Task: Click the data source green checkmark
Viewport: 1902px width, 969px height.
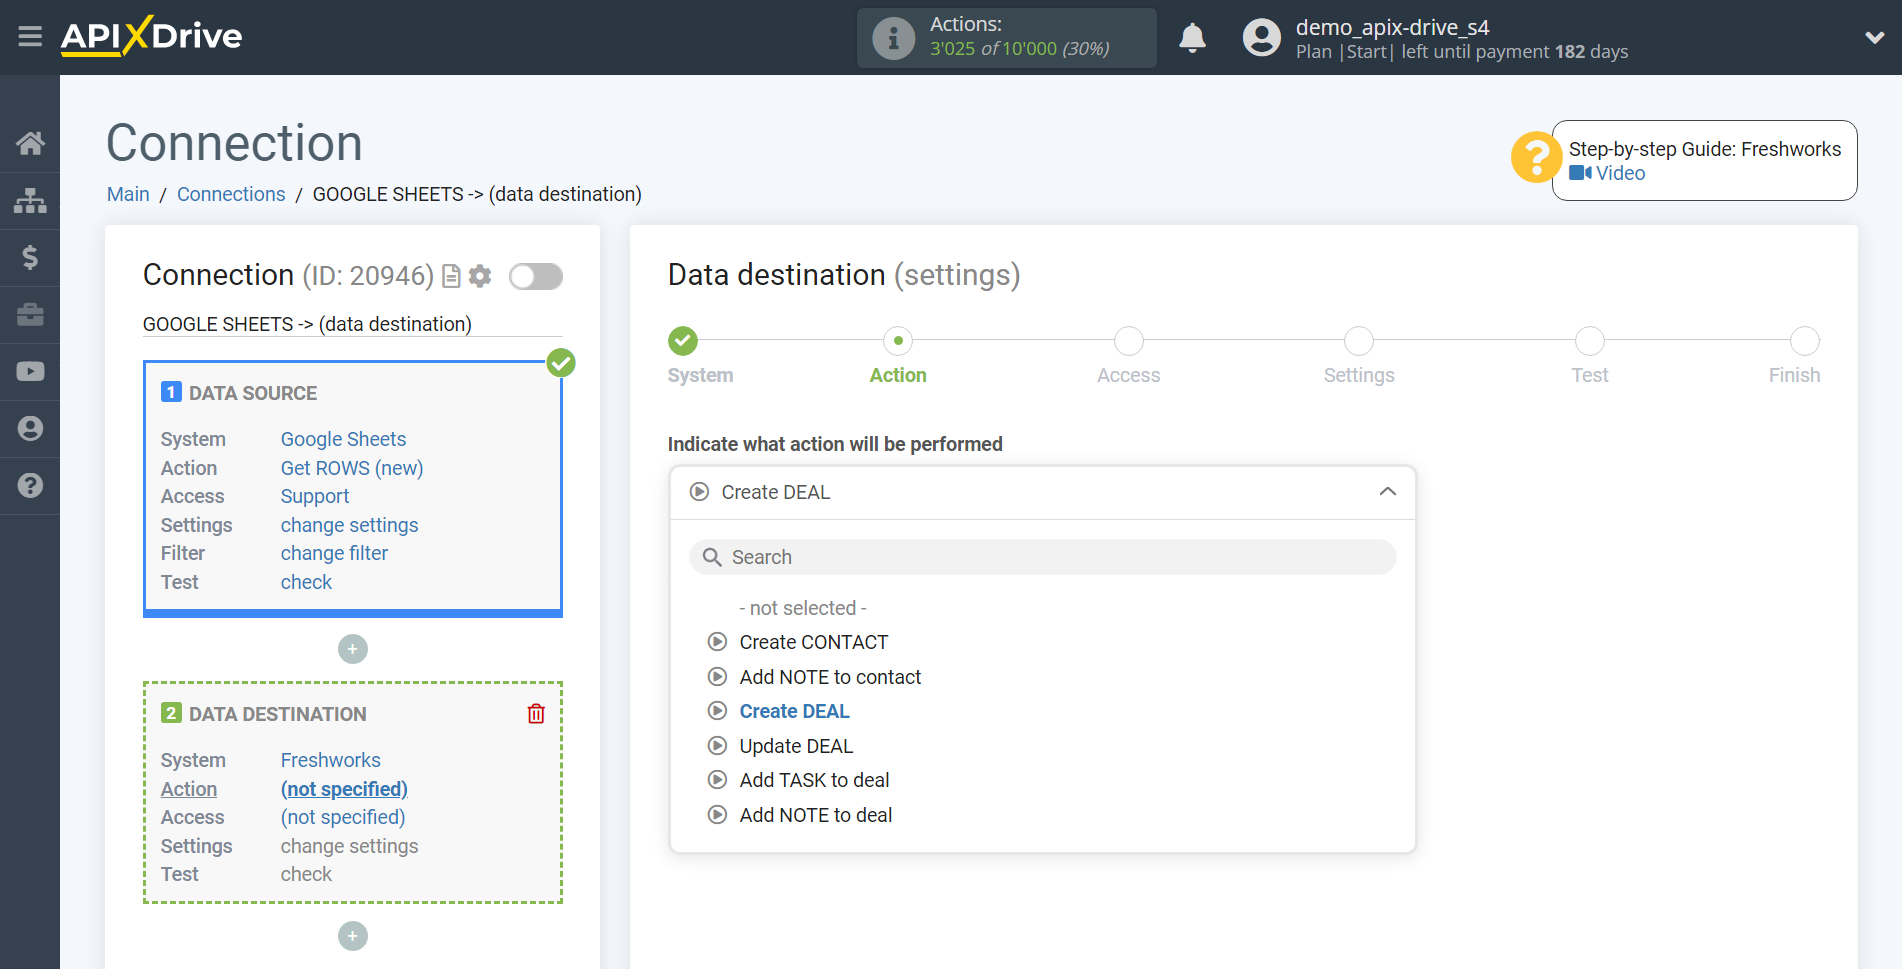Action: [561, 363]
